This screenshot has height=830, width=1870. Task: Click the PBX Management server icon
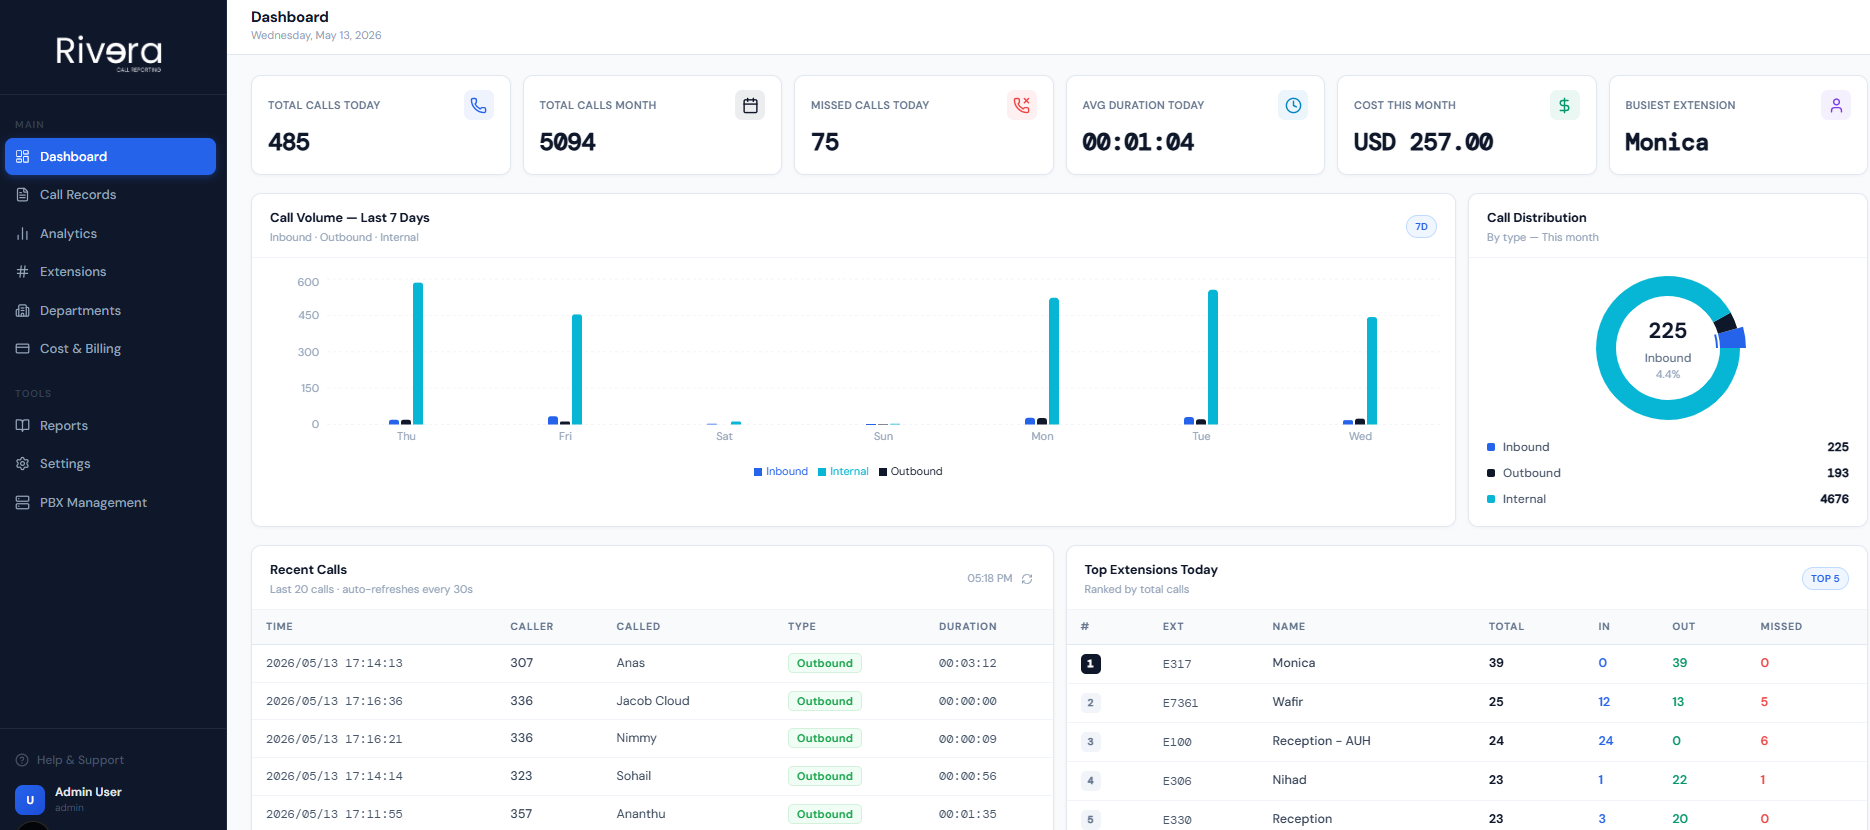[22, 503]
